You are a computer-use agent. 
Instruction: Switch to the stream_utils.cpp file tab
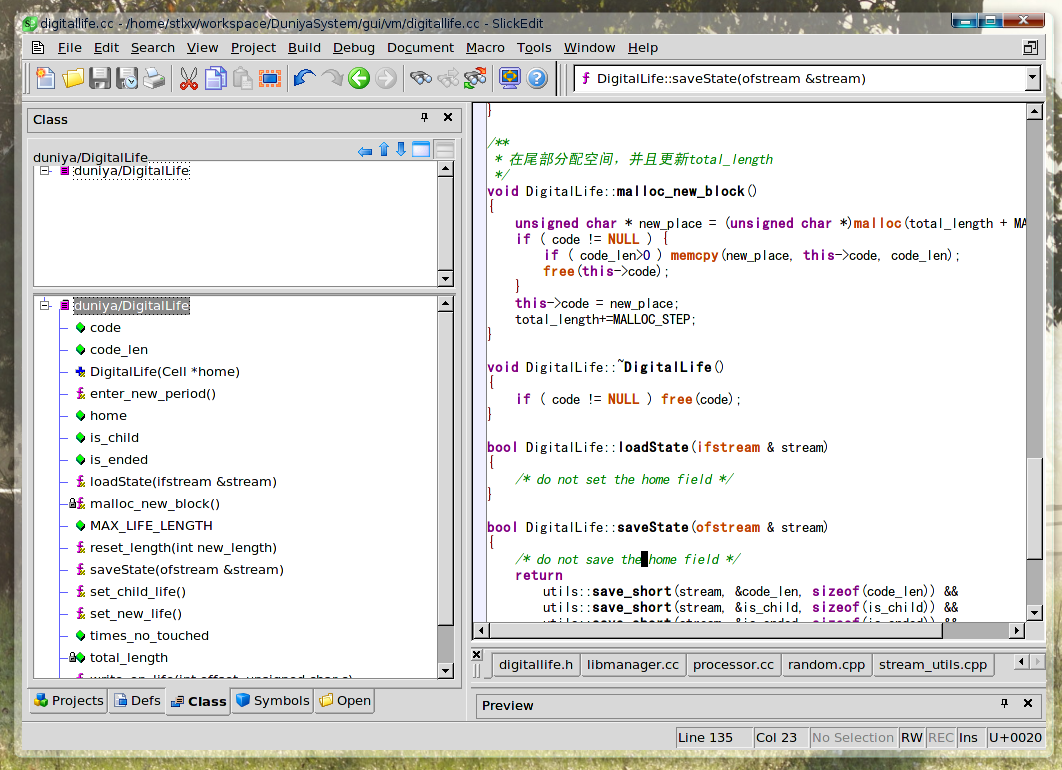click(933, 664)
